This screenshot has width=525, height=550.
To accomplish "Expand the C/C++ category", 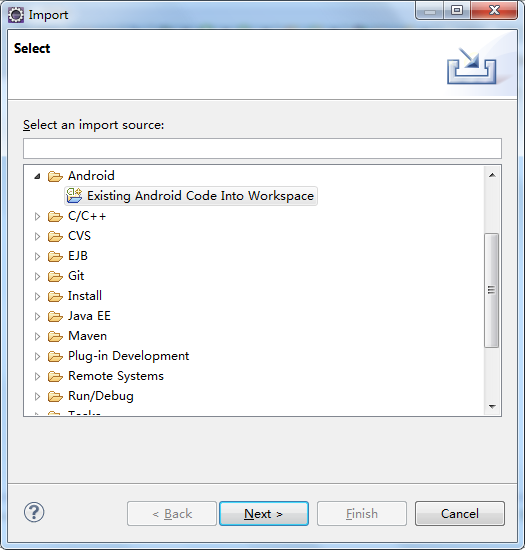I will click(37, 216).
